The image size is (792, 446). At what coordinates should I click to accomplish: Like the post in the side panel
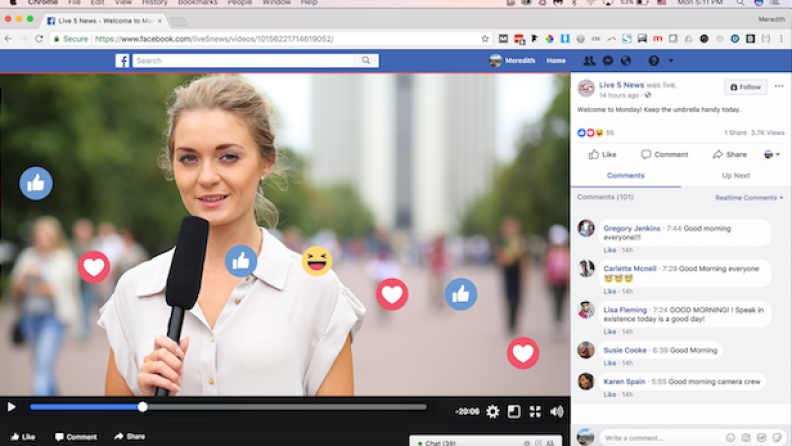(x=602, y=155)
